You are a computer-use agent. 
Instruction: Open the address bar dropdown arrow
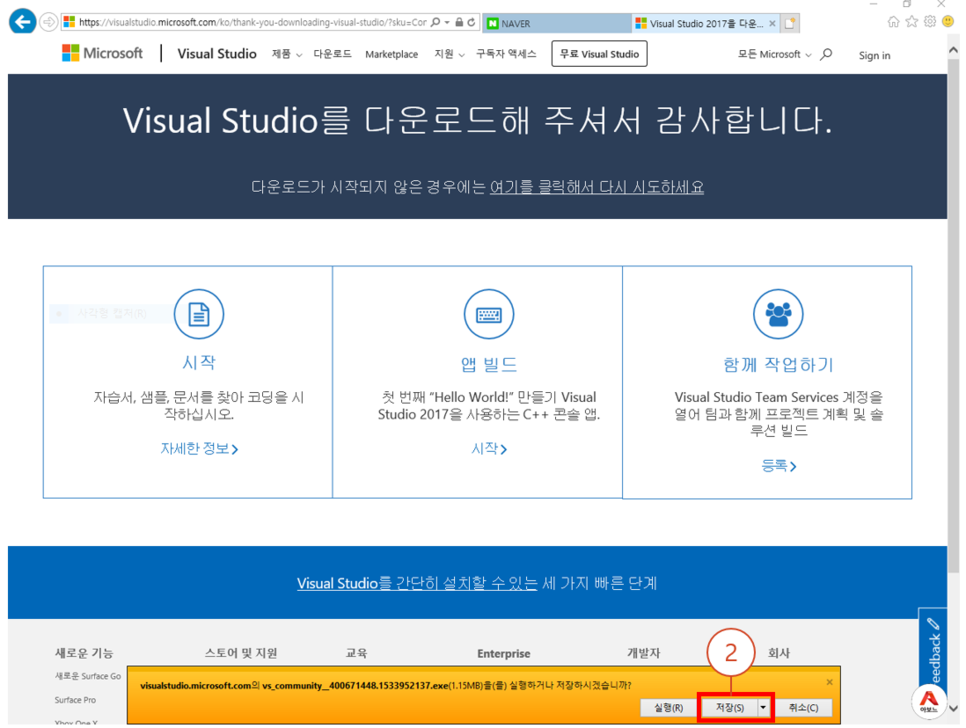(447, 22)
